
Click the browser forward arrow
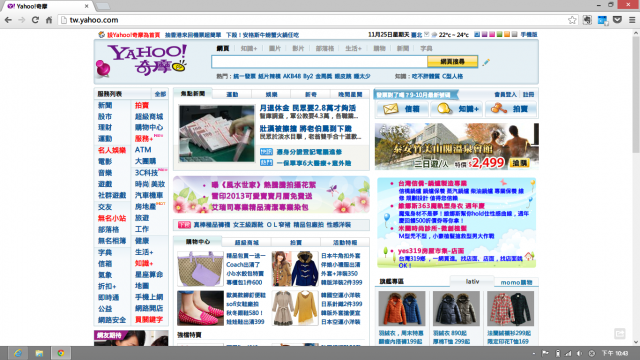[22, 20]
